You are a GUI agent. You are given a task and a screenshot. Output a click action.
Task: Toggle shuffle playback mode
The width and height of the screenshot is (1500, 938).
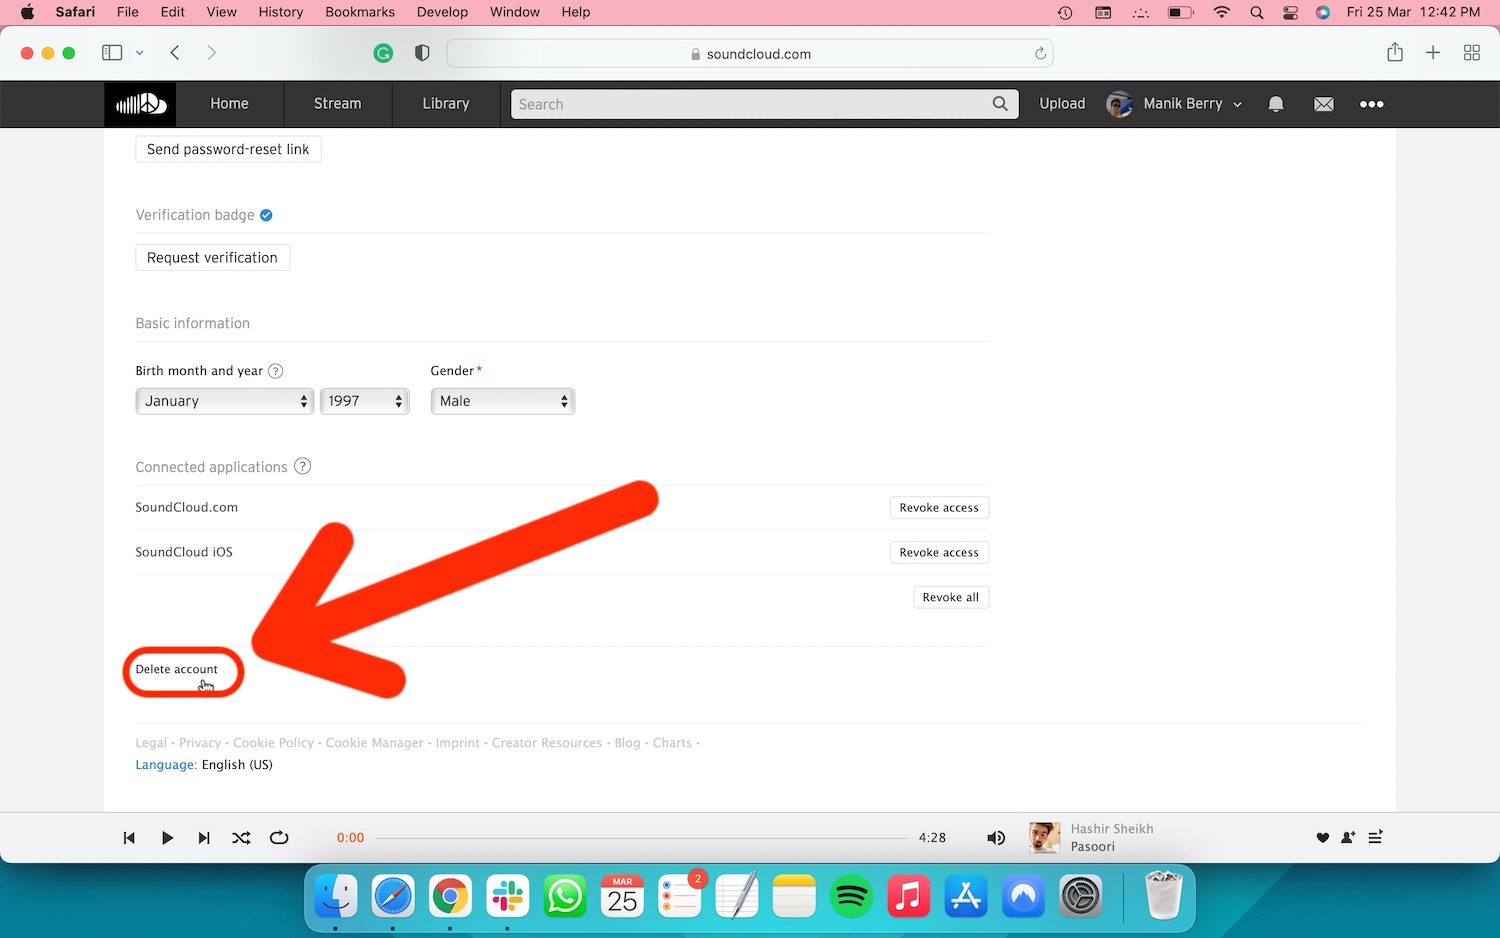pyautogui.click(x=241, y=838)
